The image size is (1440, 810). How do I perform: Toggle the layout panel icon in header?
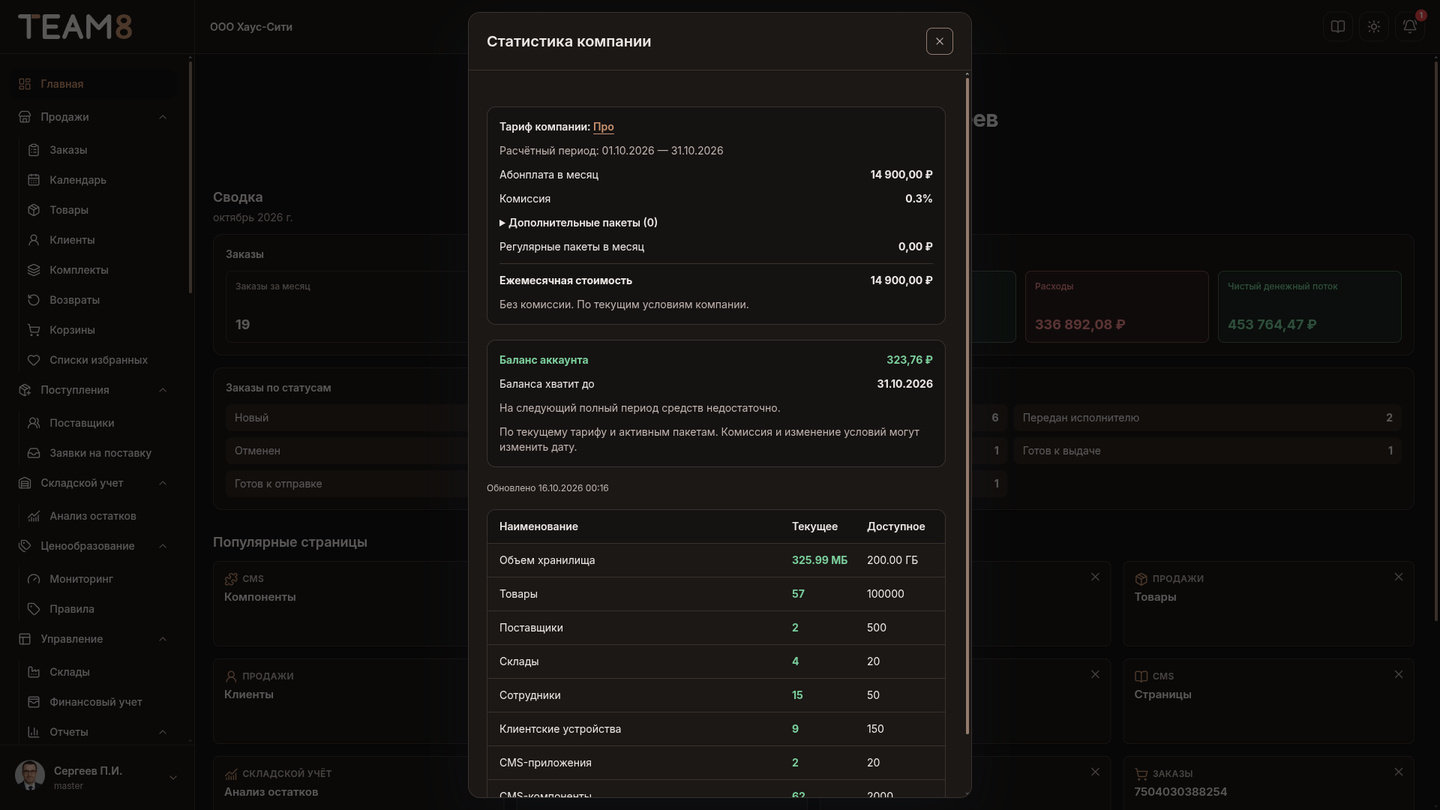(x=1338, y=26)
